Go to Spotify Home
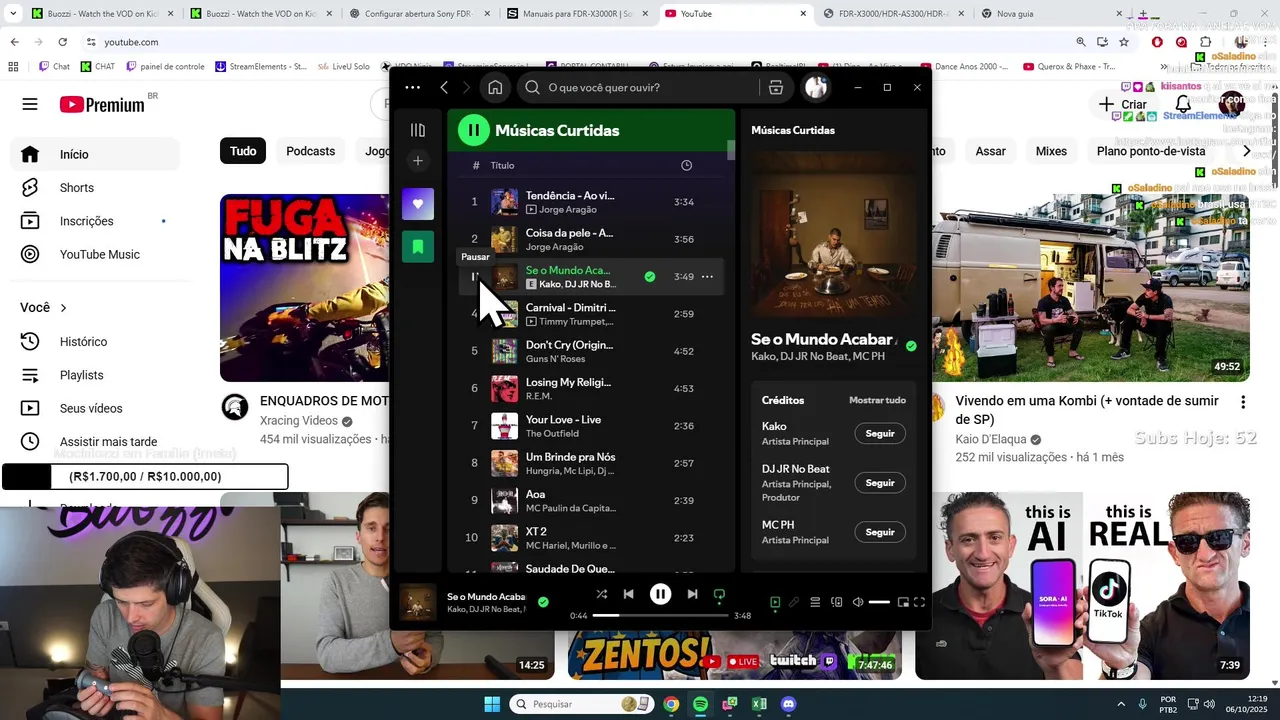 [495, 88]
